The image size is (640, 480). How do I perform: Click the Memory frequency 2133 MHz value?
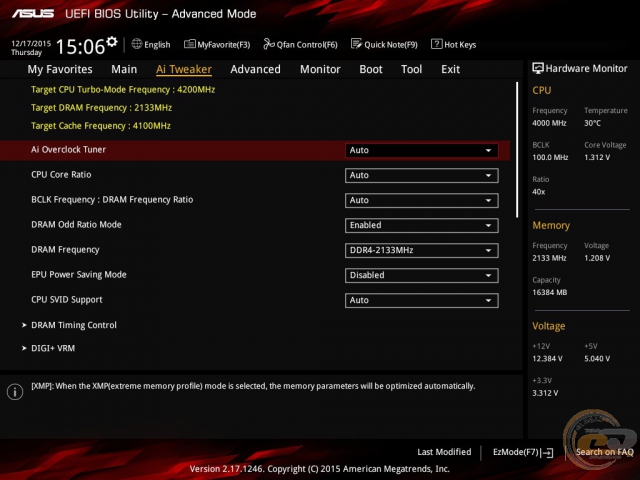549,258
